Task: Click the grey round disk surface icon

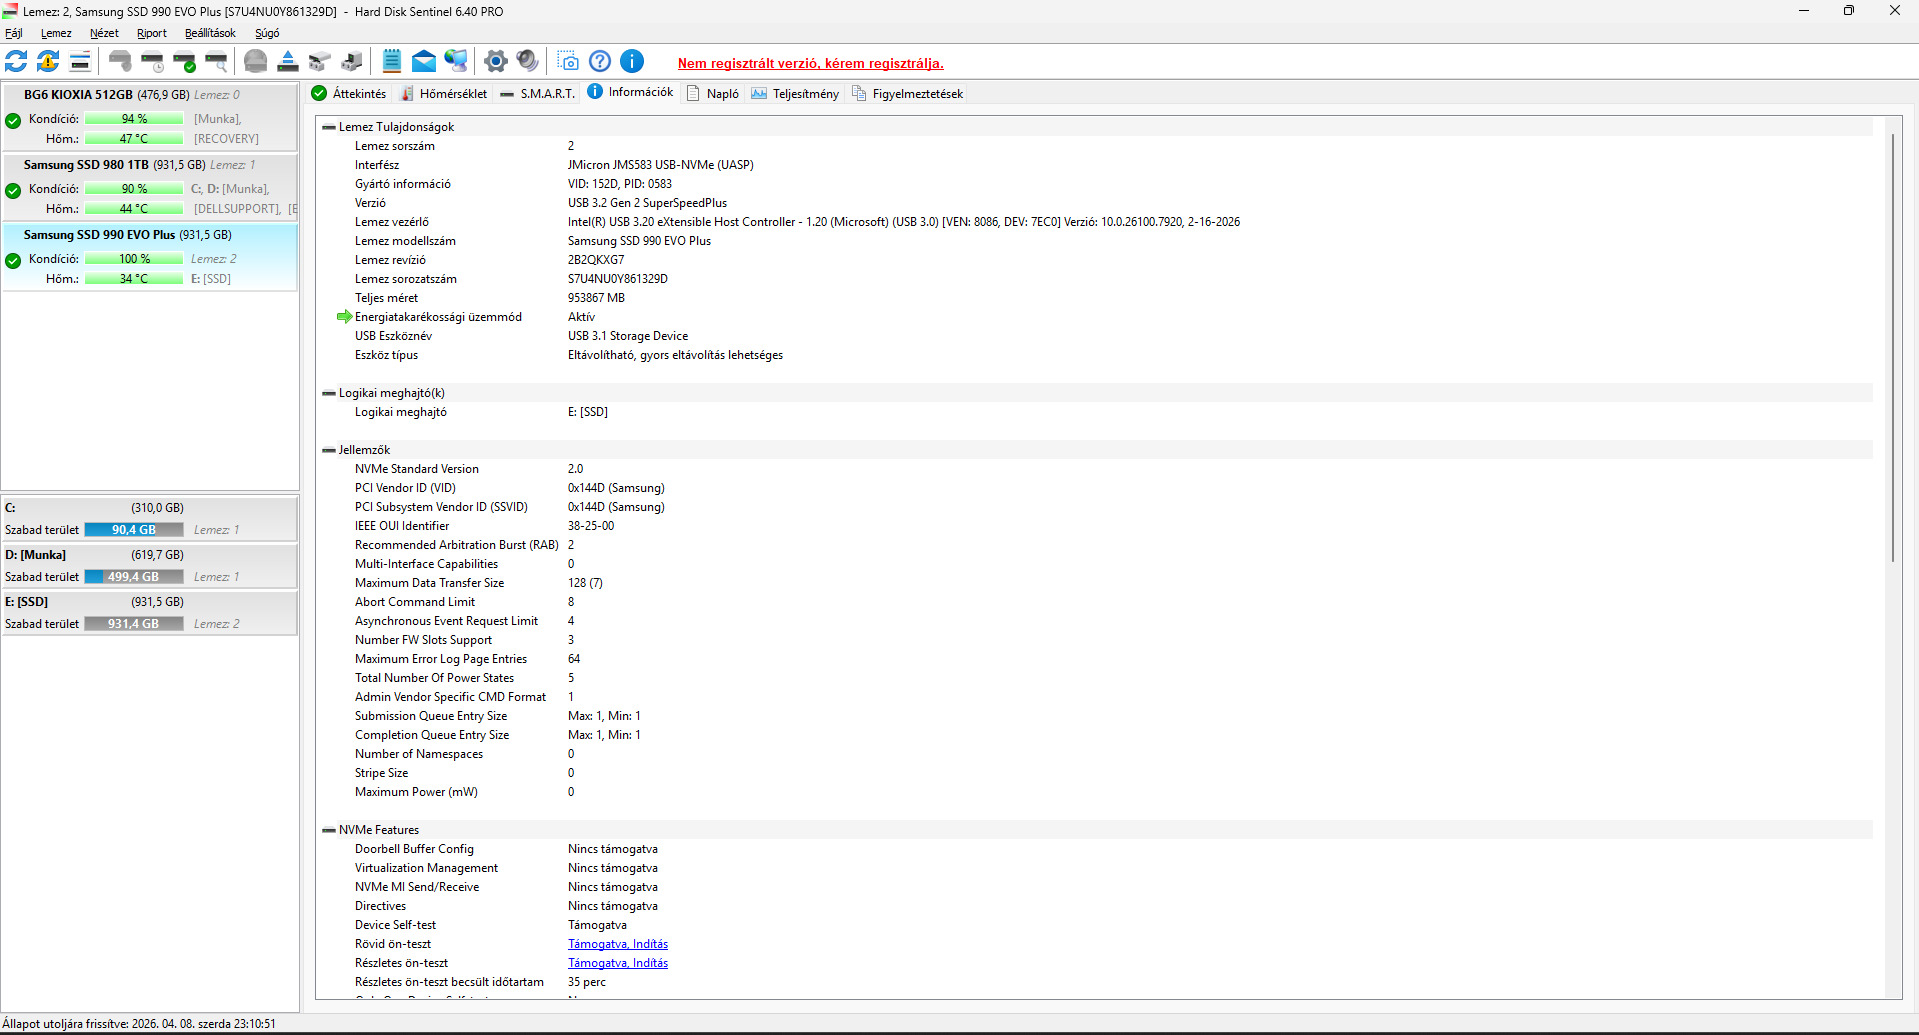Action: tap(256, 61)
